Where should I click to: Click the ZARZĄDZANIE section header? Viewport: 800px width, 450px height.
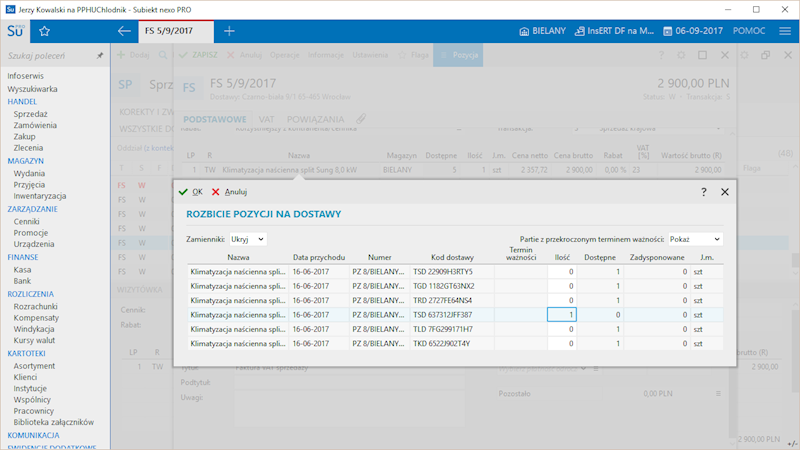pos(32,209)
